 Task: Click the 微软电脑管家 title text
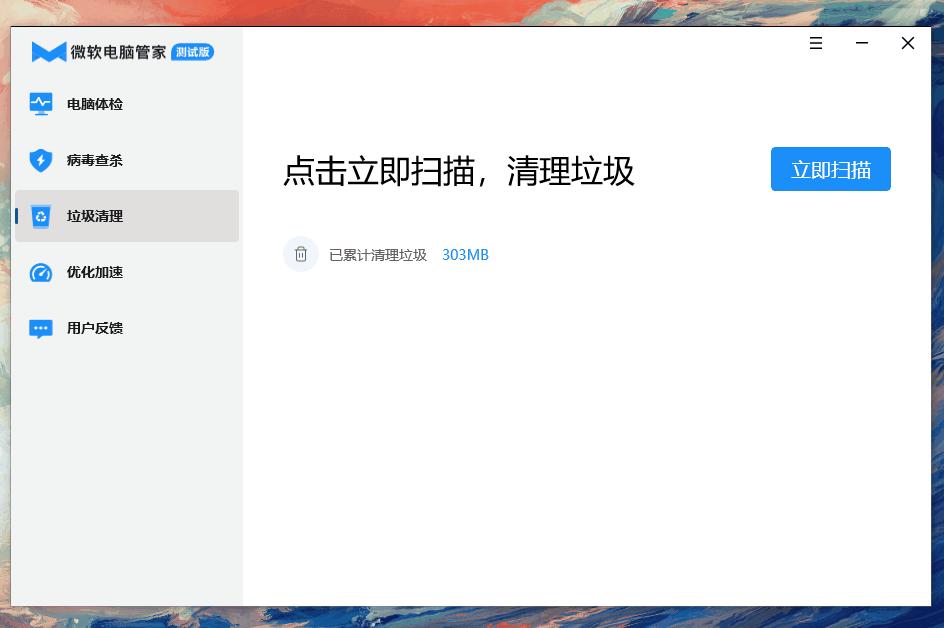119,52
